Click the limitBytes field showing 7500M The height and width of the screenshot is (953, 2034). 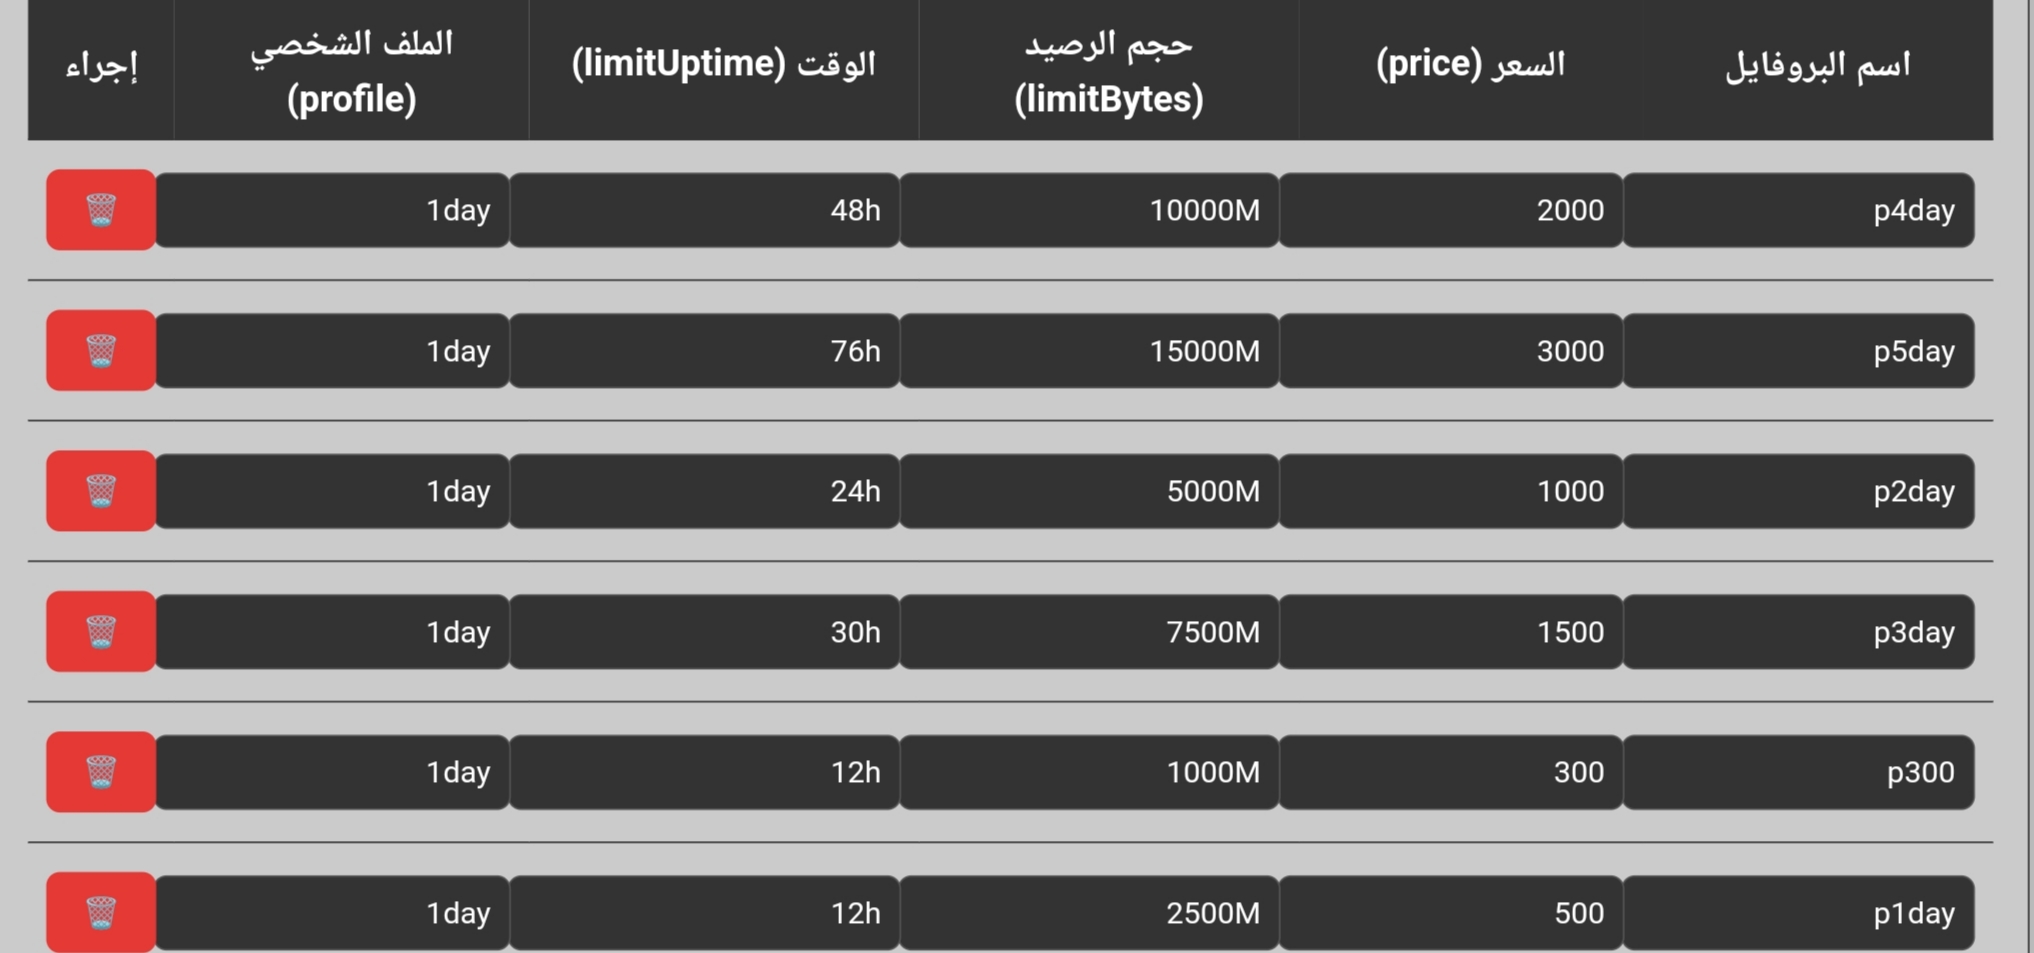[1089, 632]
